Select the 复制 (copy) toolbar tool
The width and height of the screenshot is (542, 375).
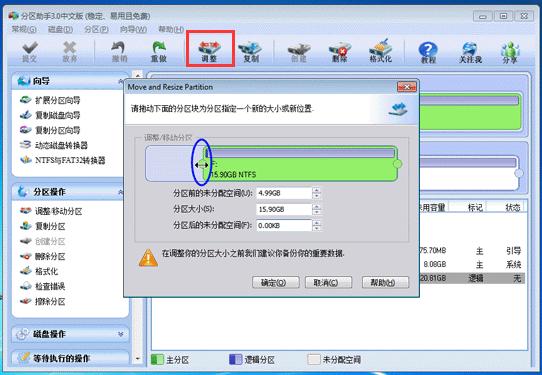pos(250,51)
